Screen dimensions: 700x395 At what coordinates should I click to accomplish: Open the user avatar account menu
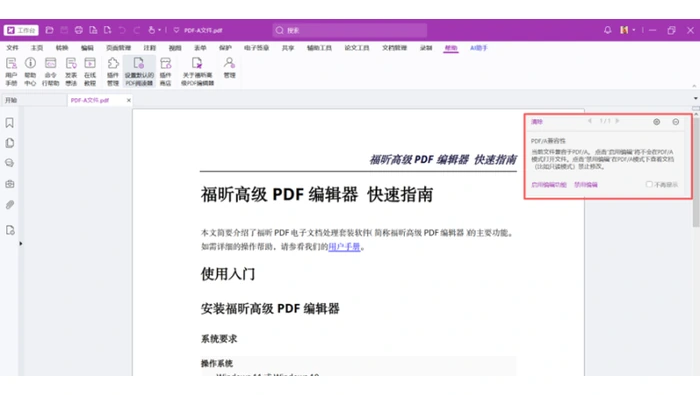pos(627,30)
